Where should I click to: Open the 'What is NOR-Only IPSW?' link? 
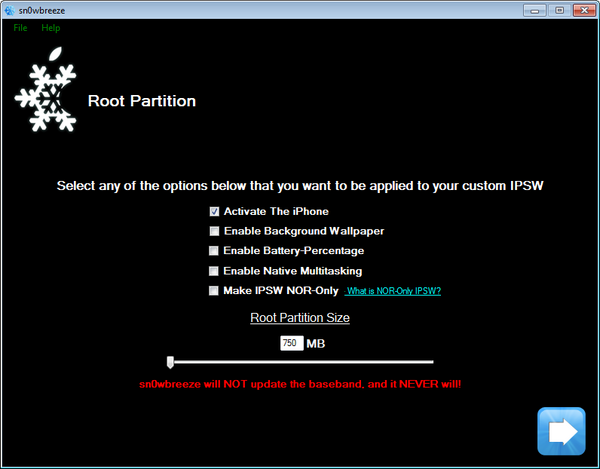coord(393,291)
